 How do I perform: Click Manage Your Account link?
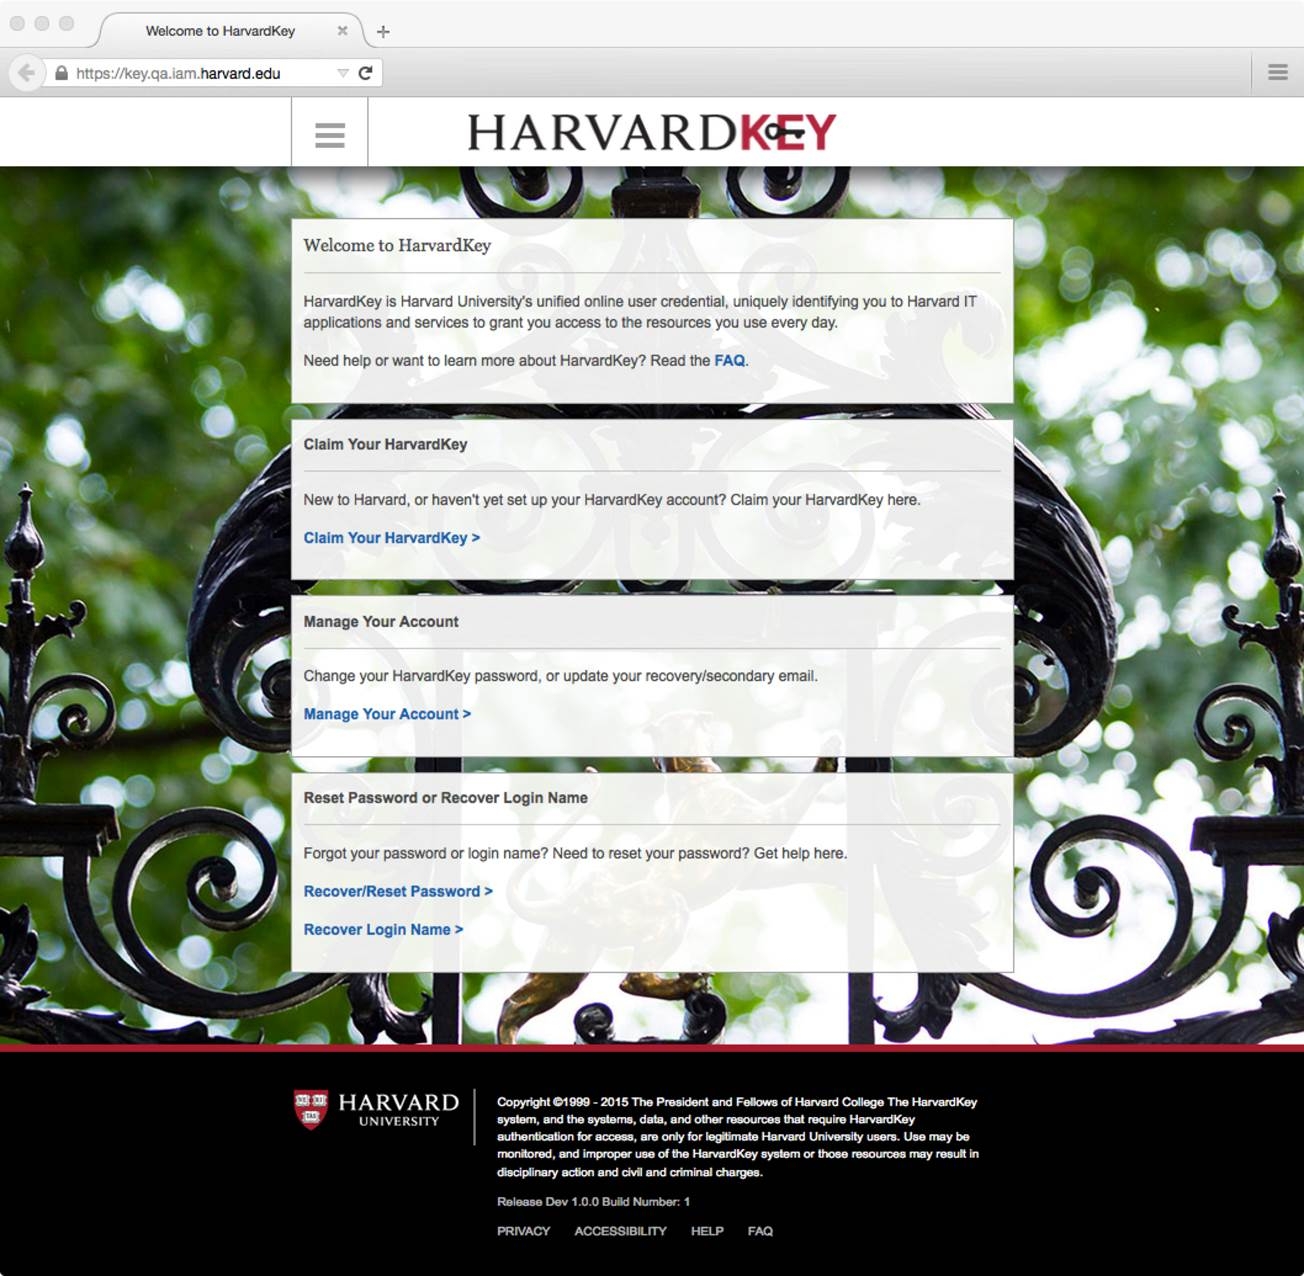tap(387, 713)
